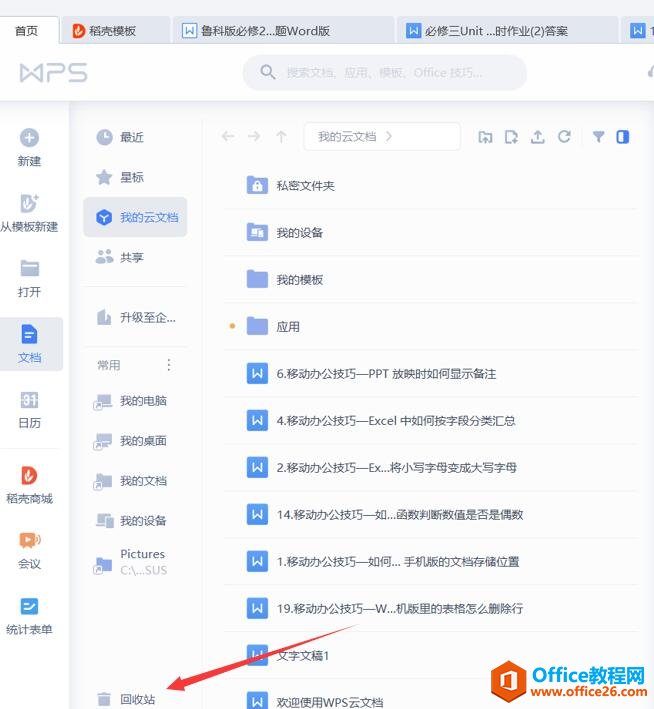
Task: Open 统计表单 form icon
Action: click(x=29, y=607)
